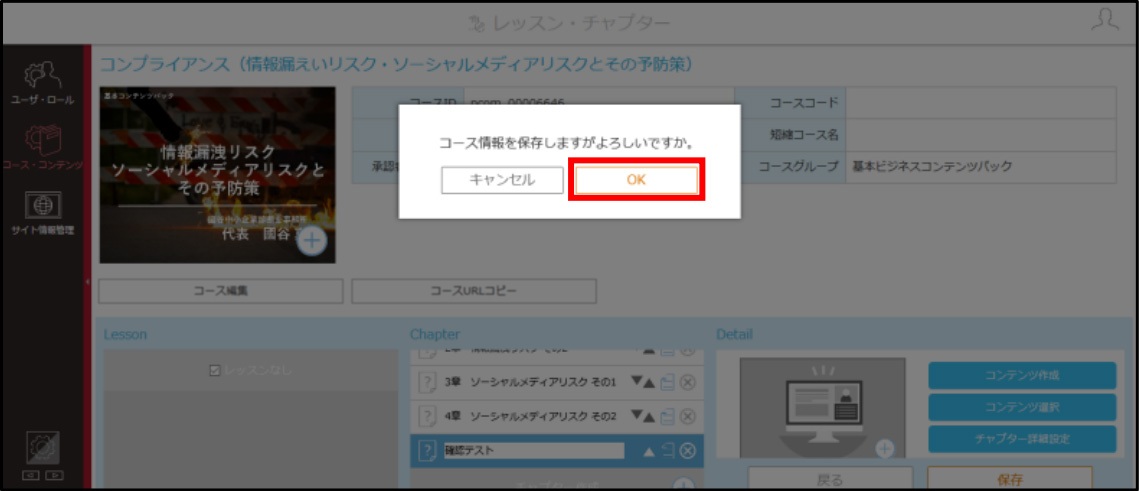The image size is (1139, 491).
Task: Delete the 4章 chapter with X icon
Action: point(687,416)
